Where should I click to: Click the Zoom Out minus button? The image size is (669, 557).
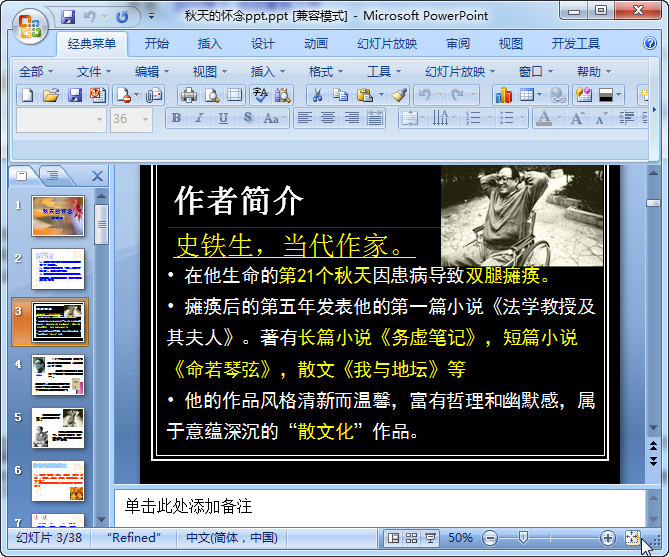coord(490,538)
